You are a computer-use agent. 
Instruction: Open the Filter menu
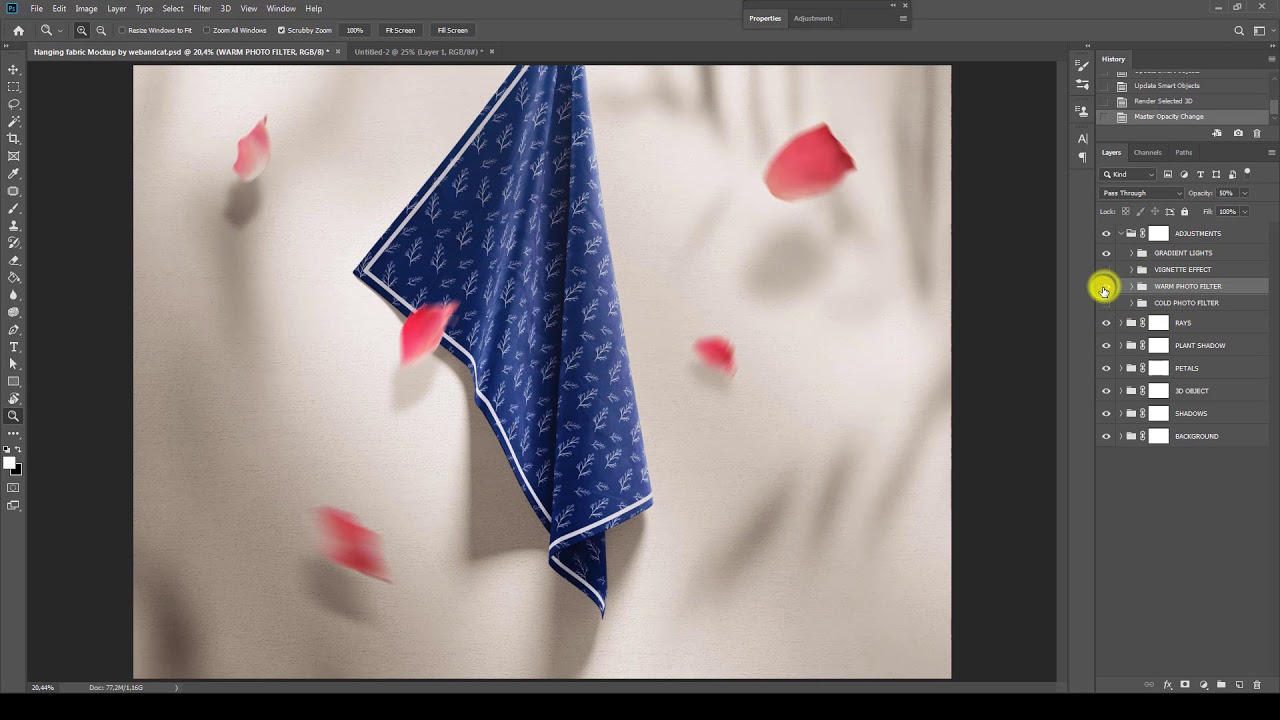click(202, 8)
